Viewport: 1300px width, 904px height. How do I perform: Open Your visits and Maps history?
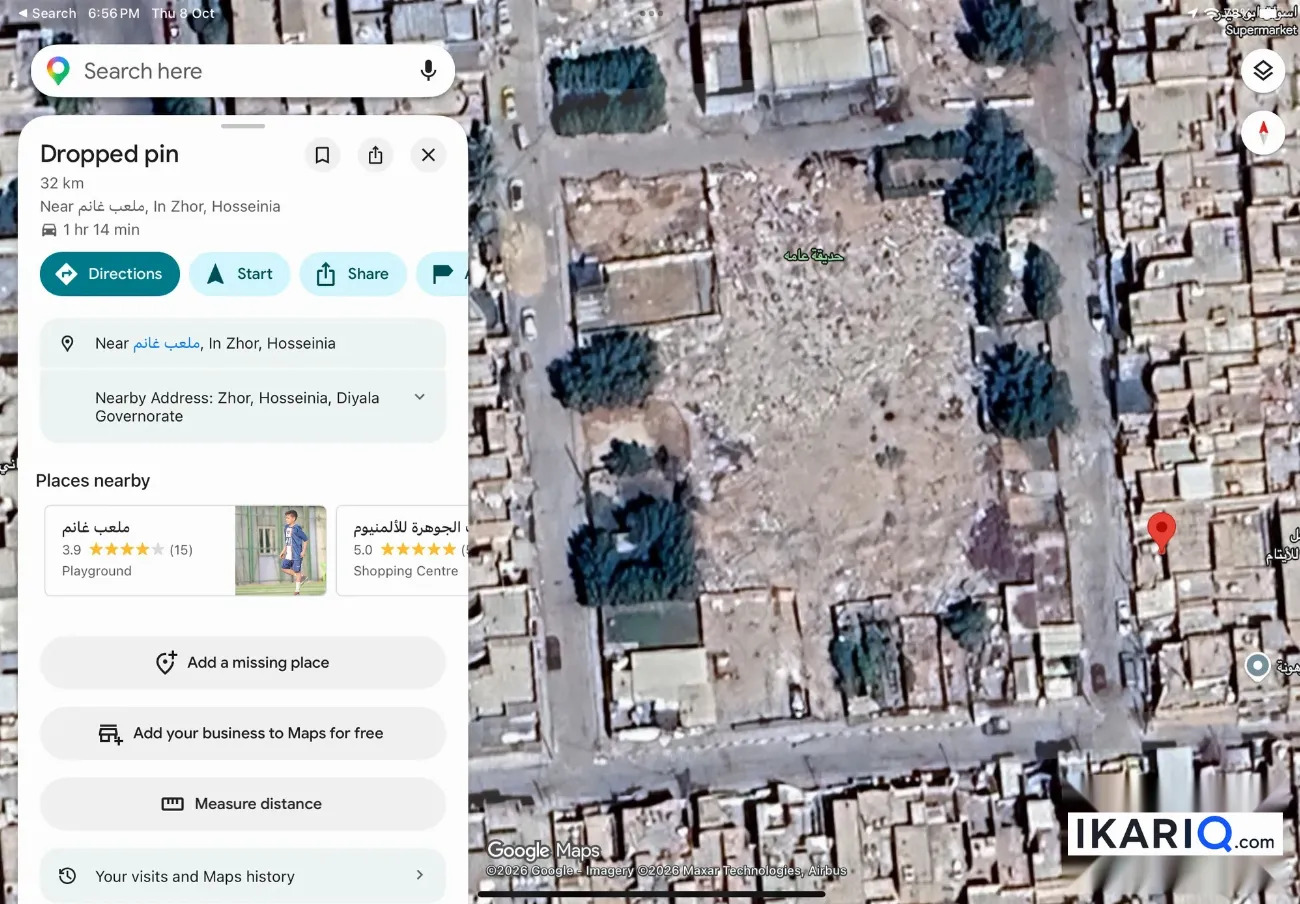(242, 876)
